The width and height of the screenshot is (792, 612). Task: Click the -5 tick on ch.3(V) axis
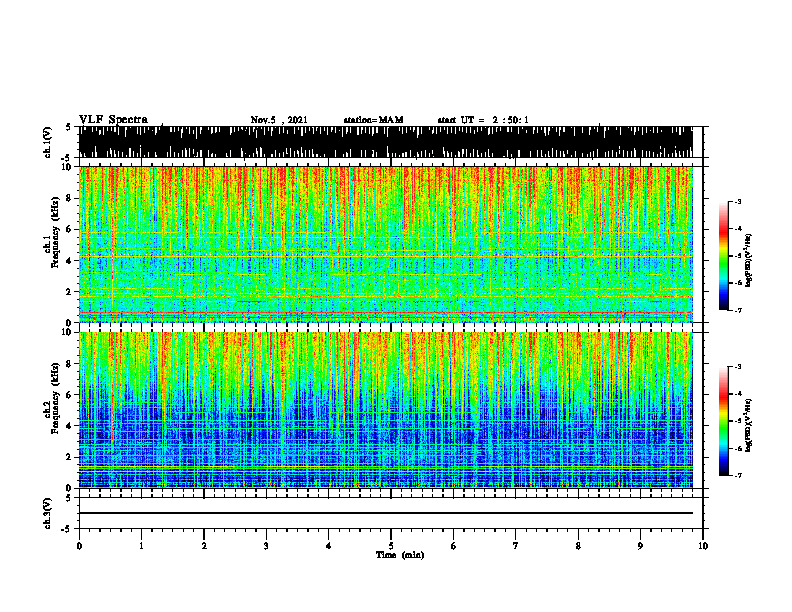tap(66, 529)
